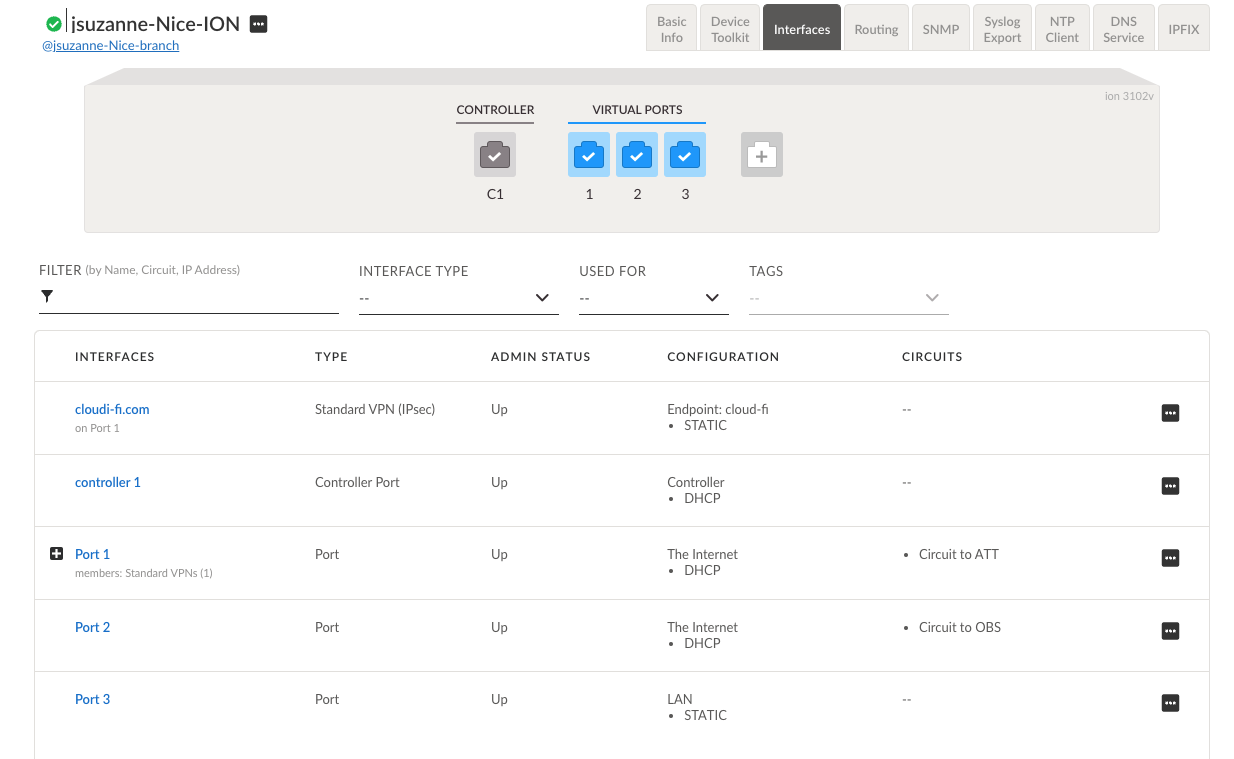Image resolution: width=1234 pixels, height=759 pixels.
Task: Toggle virtual port 3 selection
Action: point(685,154)
